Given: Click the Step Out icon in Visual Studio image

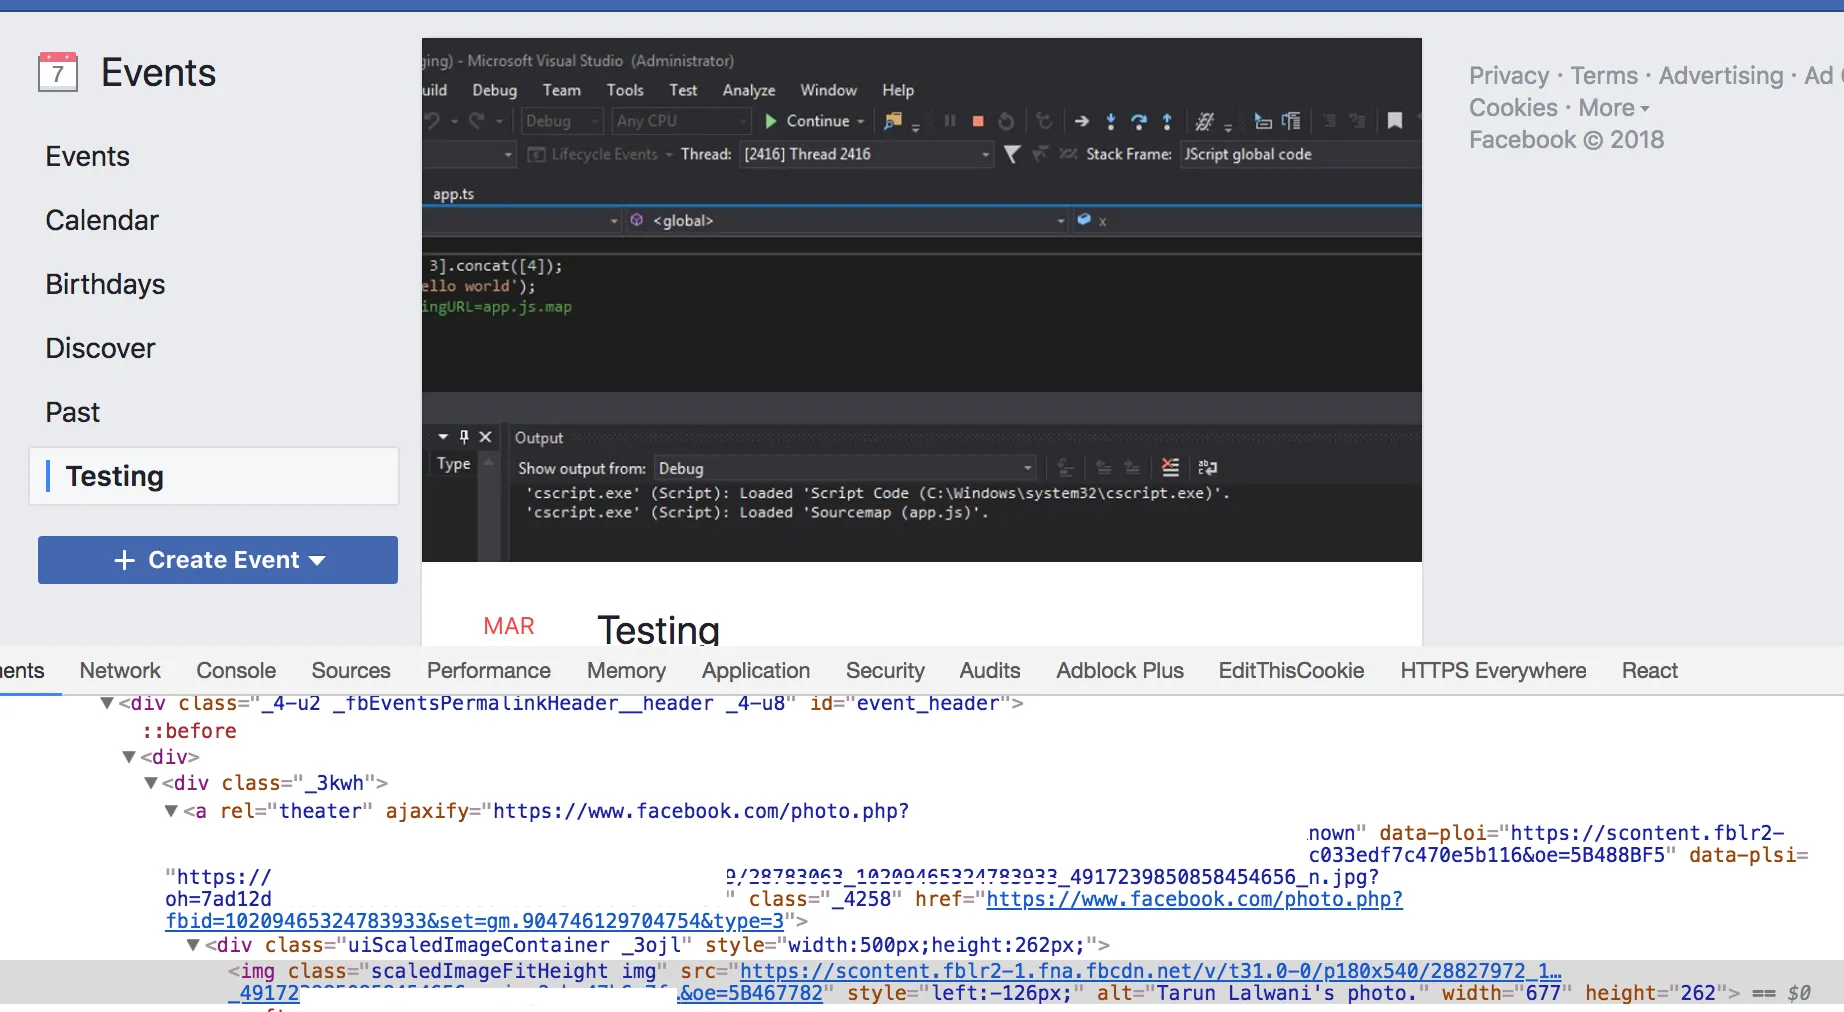Looking at the screenshot, I should click(x=1167, y=121).
